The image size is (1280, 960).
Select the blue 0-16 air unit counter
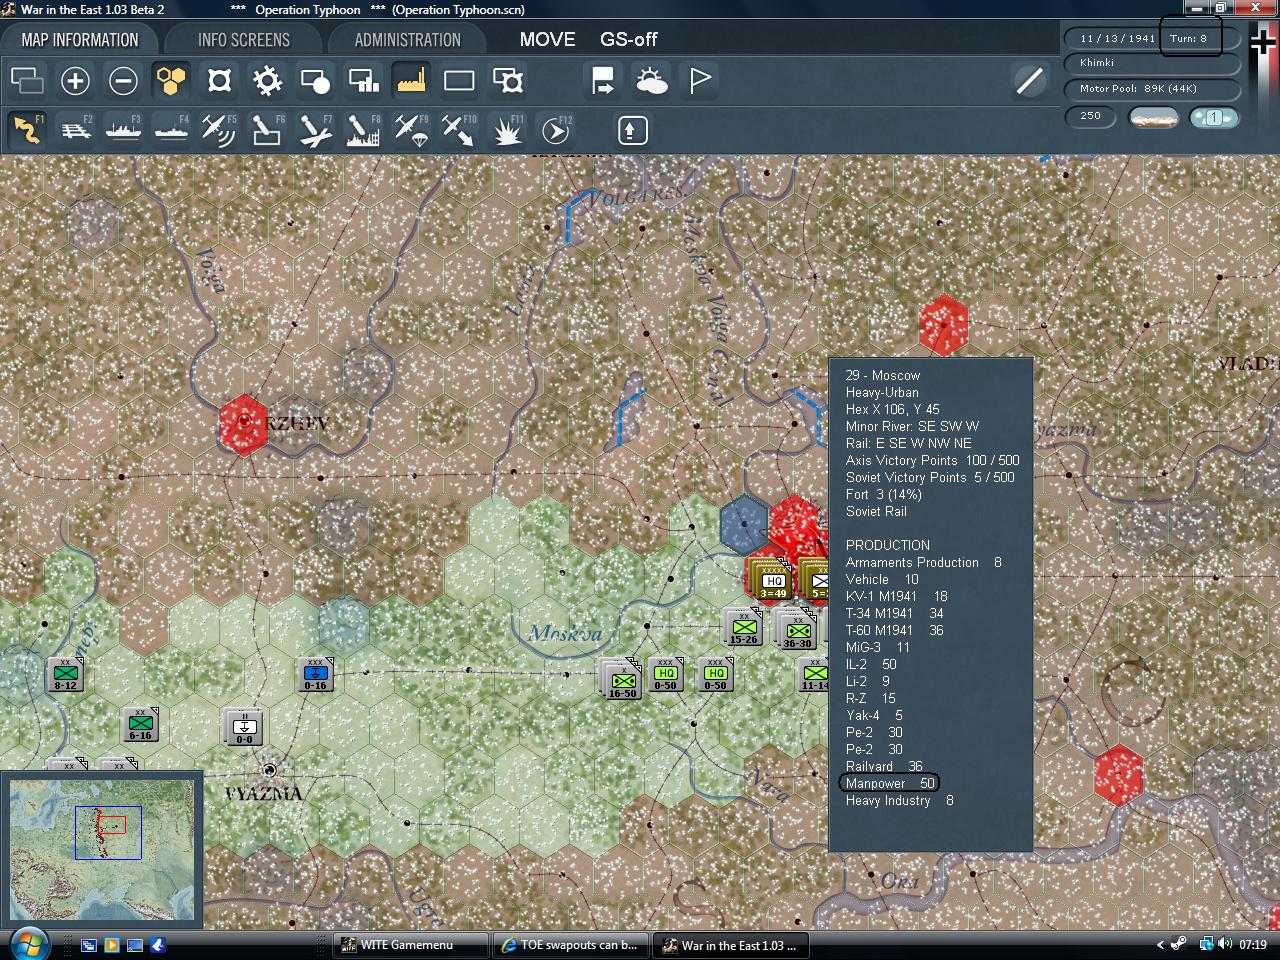315,675
